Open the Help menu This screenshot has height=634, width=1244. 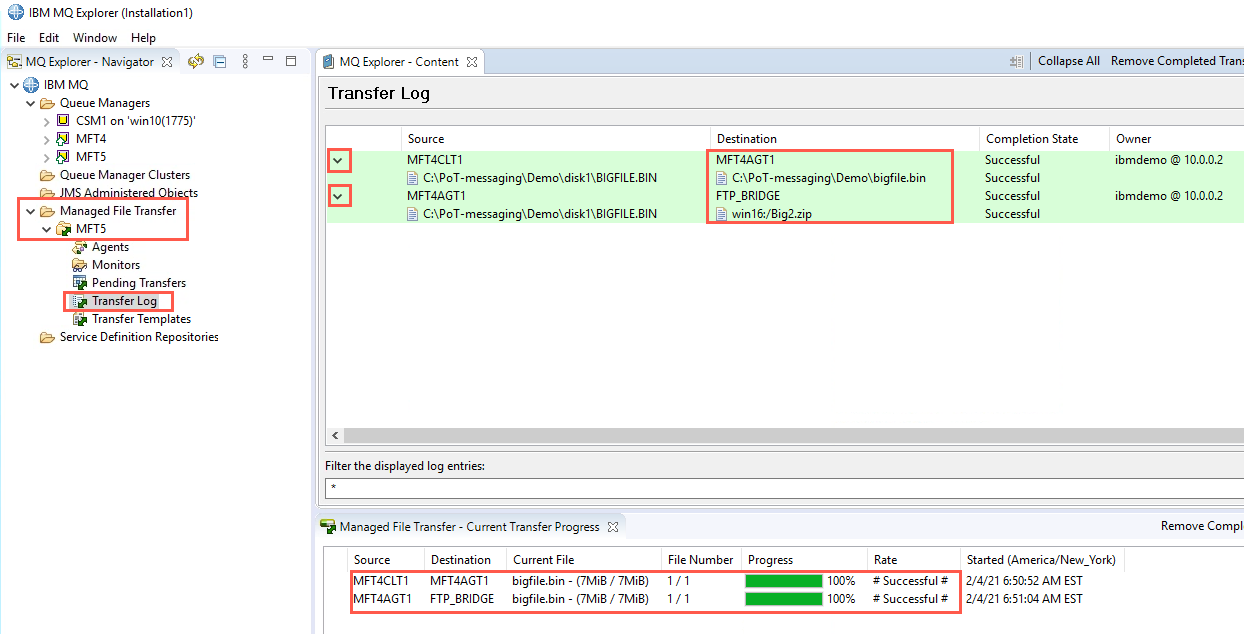(143, 37)
